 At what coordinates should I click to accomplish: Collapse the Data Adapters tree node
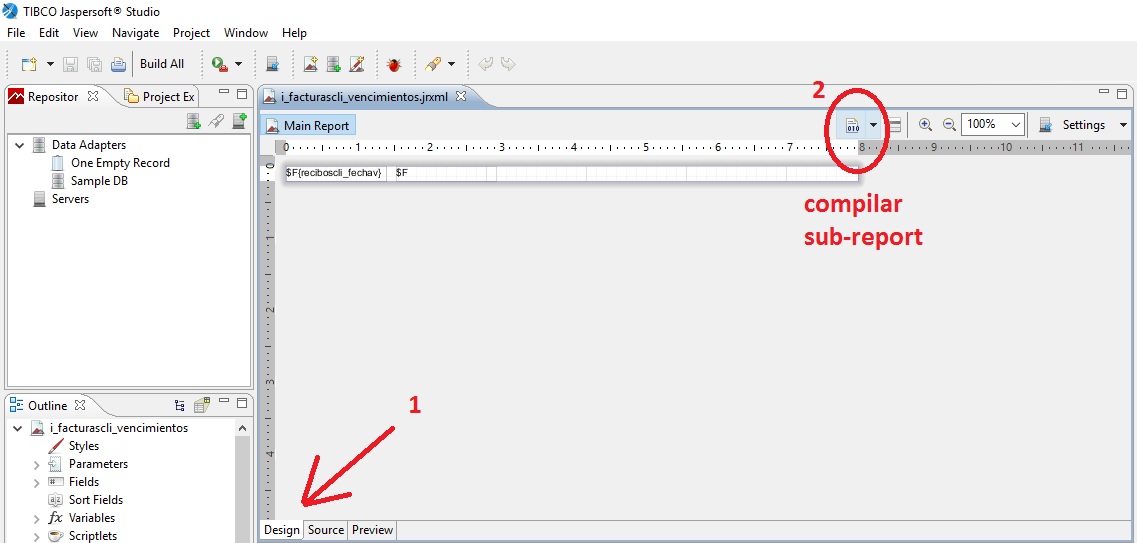[x=19, y=145]
